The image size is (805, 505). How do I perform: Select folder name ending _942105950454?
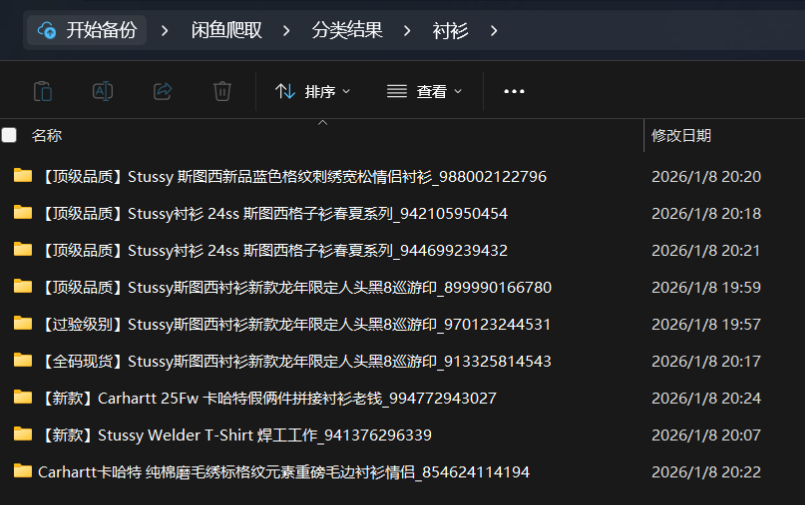click(273, 213)
